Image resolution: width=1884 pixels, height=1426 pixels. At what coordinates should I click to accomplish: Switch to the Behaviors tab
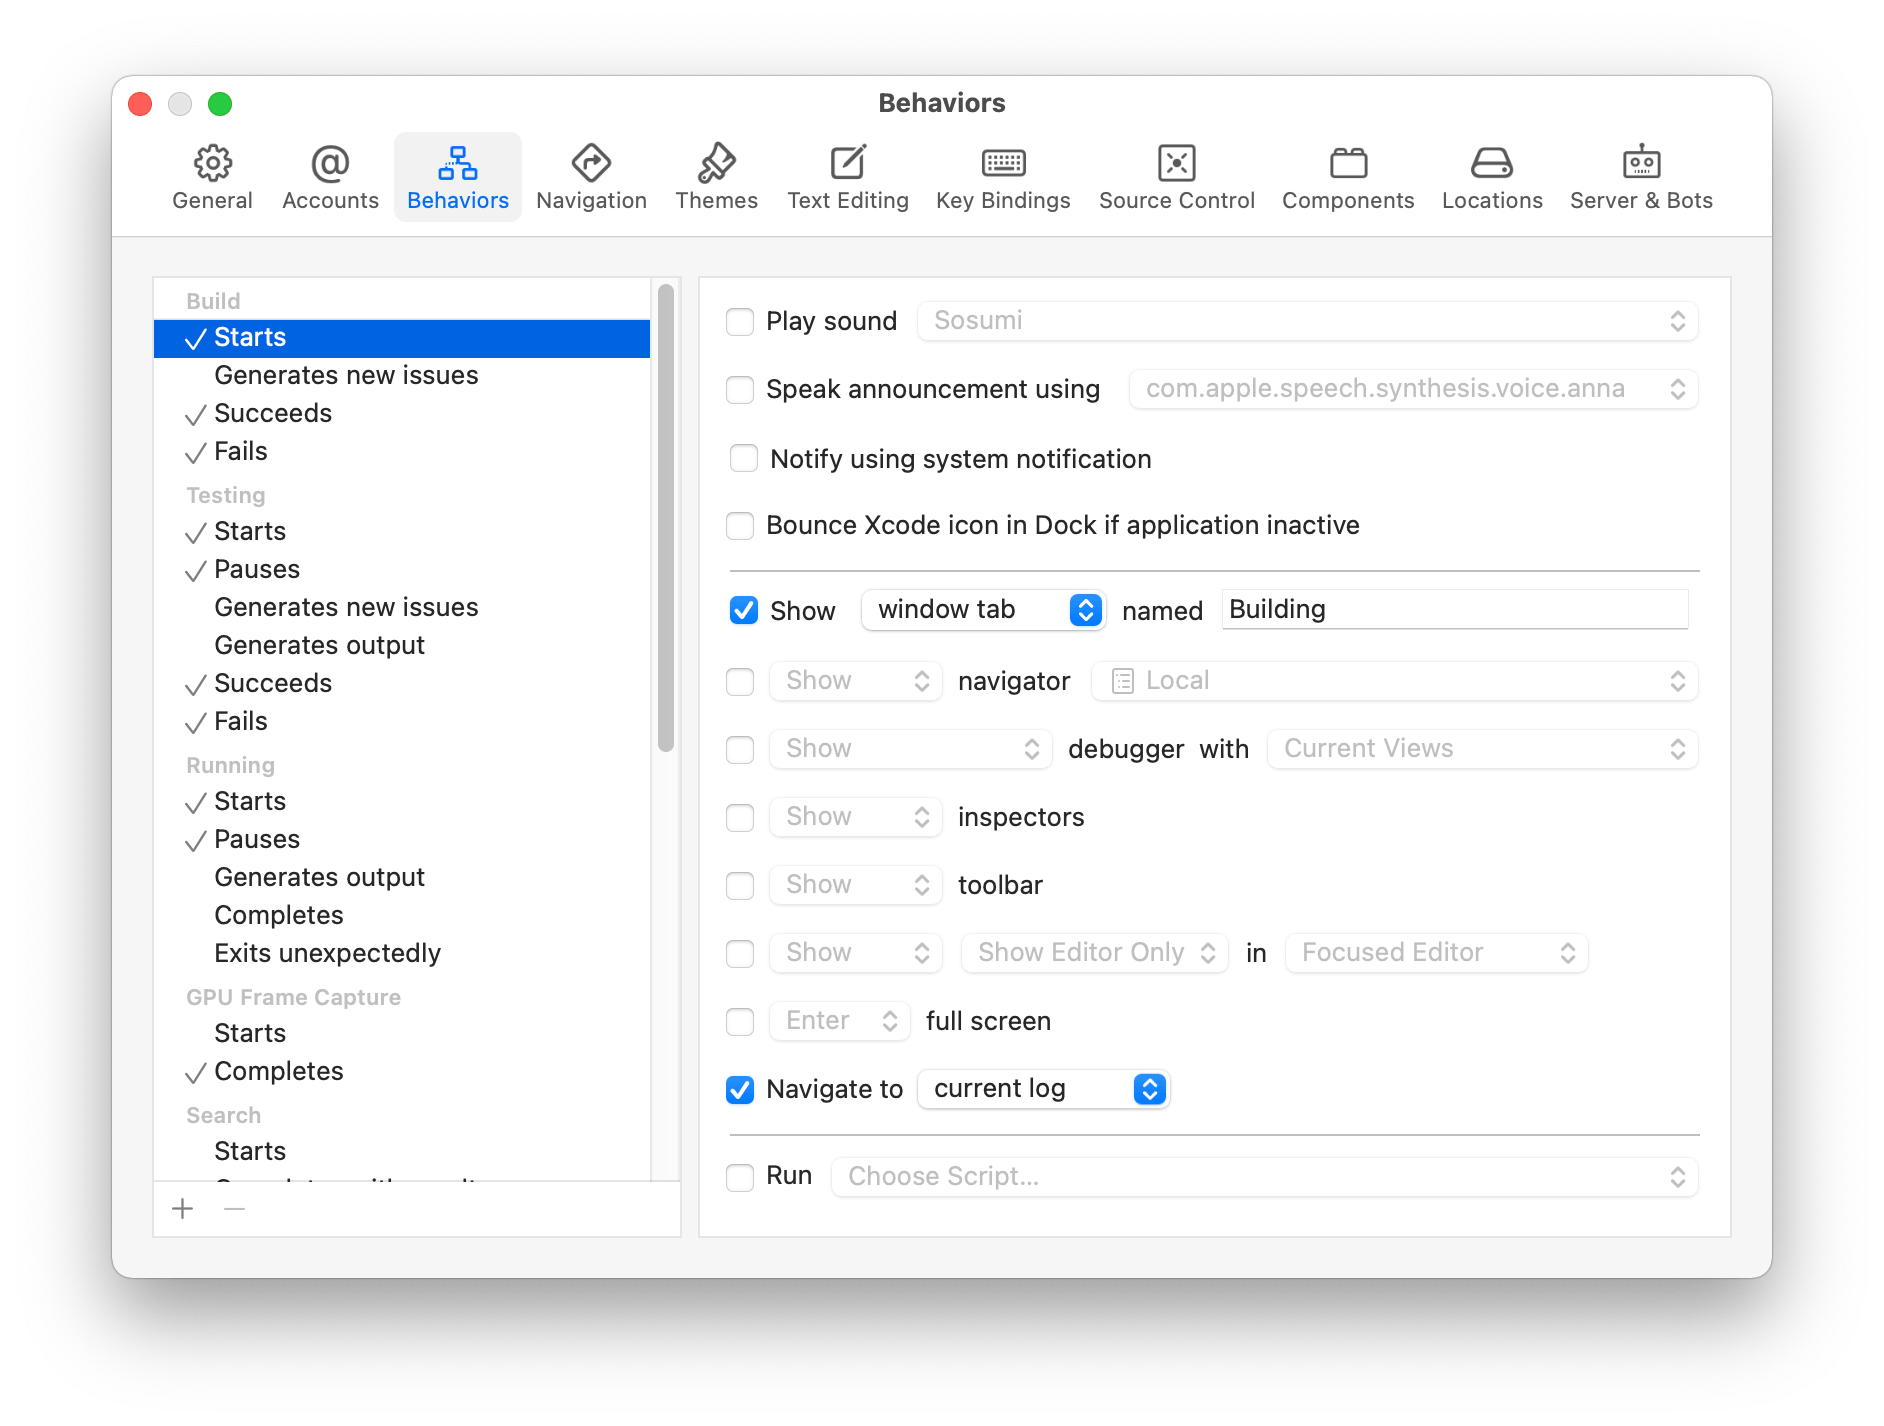[457, 176]
